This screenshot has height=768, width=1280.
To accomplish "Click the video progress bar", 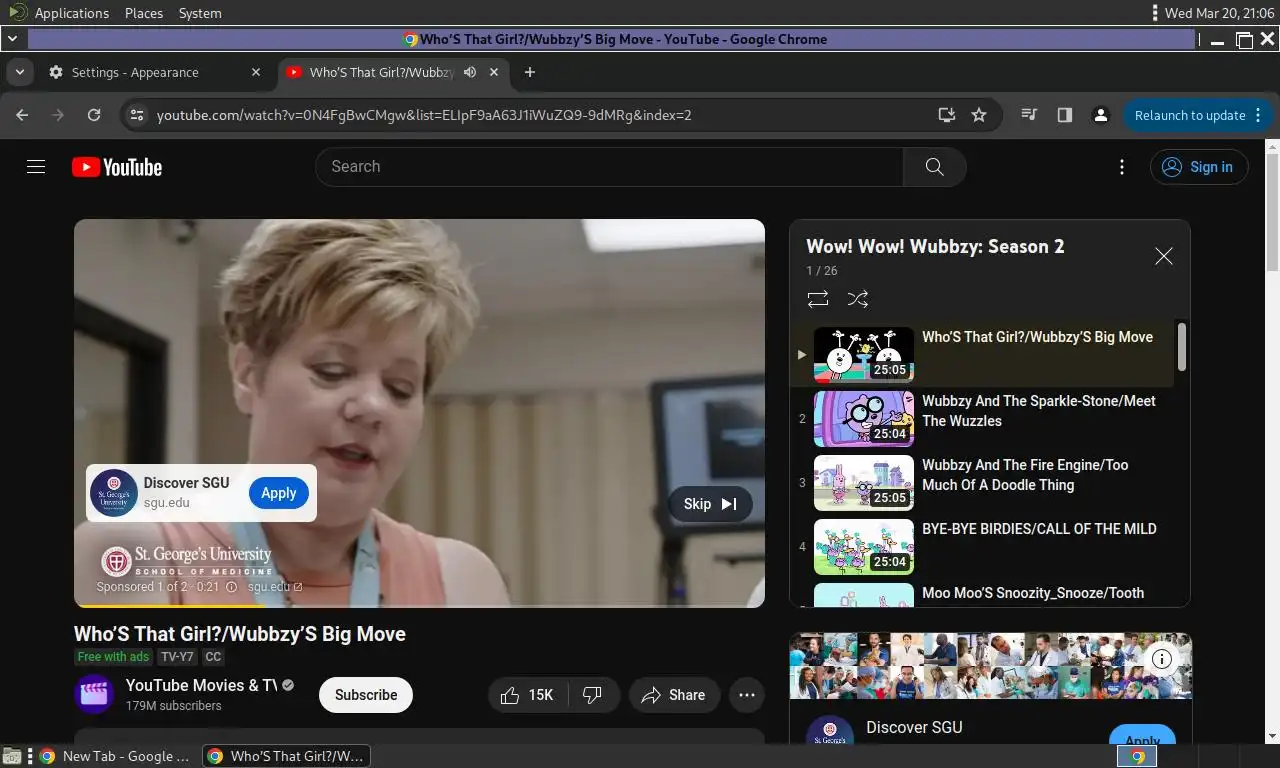I will 419,606.
